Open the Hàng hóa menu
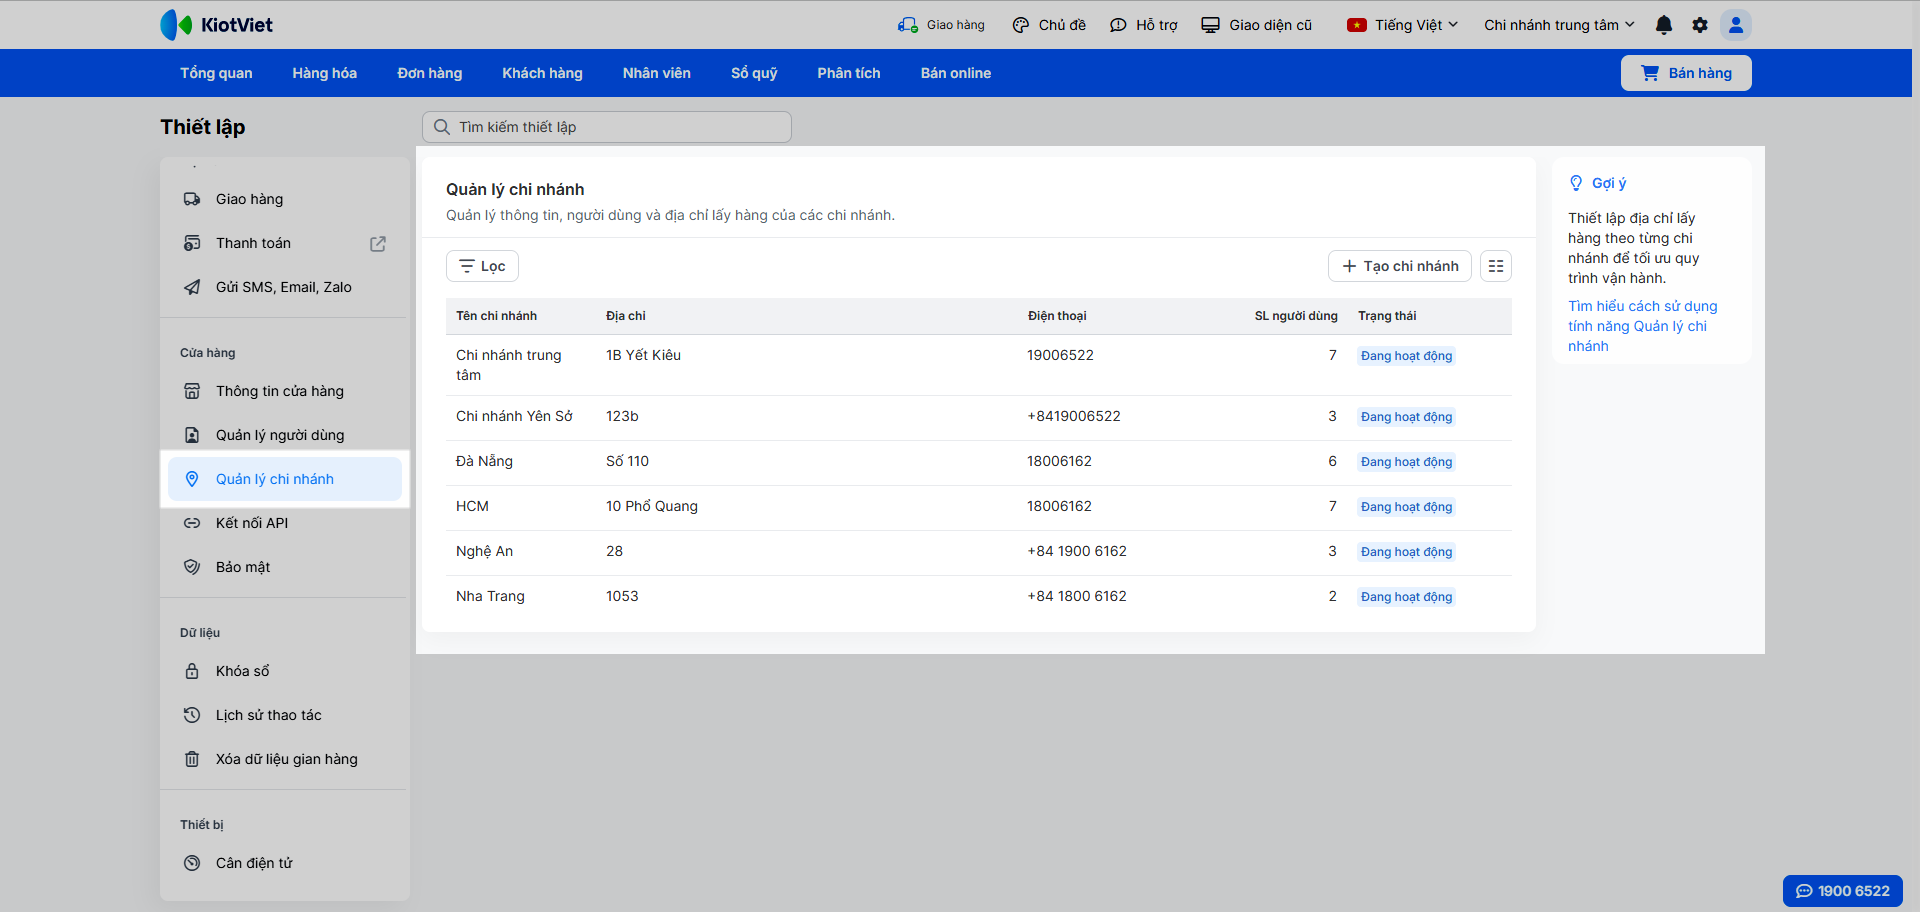 pos(324,73)
